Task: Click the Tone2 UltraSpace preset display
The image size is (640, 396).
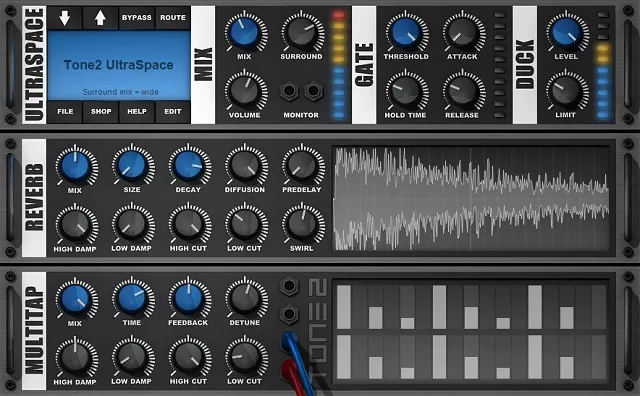Action: [x=119, y=65]
